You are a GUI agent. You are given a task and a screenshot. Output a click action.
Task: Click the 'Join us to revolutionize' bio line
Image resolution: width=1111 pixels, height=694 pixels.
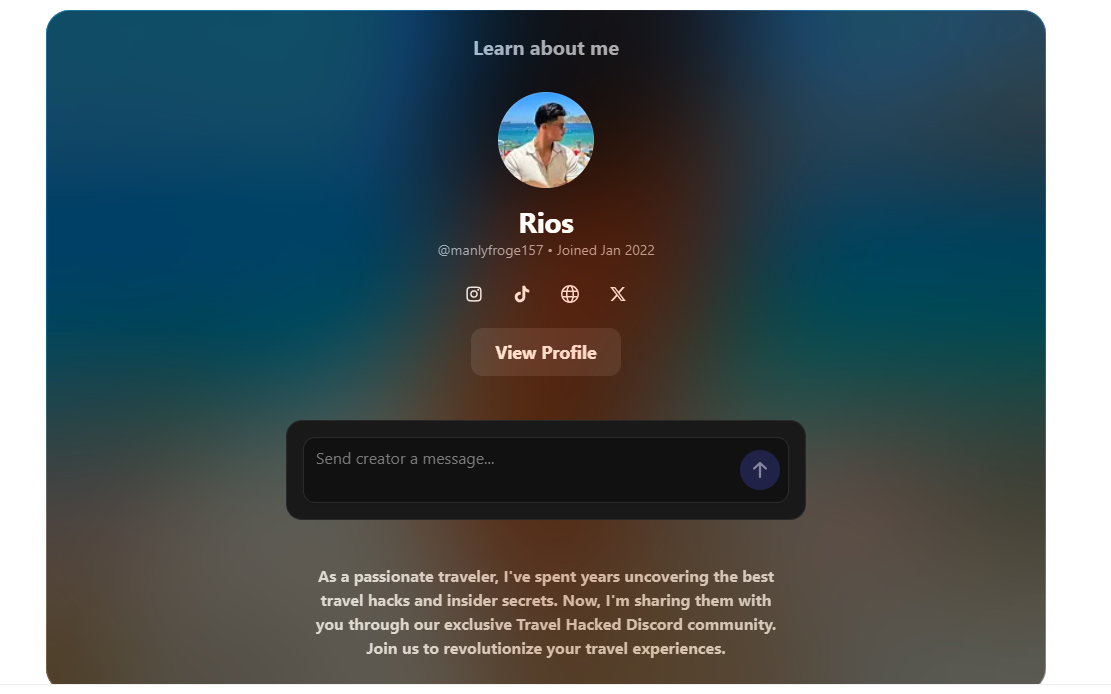coord(546,649)
